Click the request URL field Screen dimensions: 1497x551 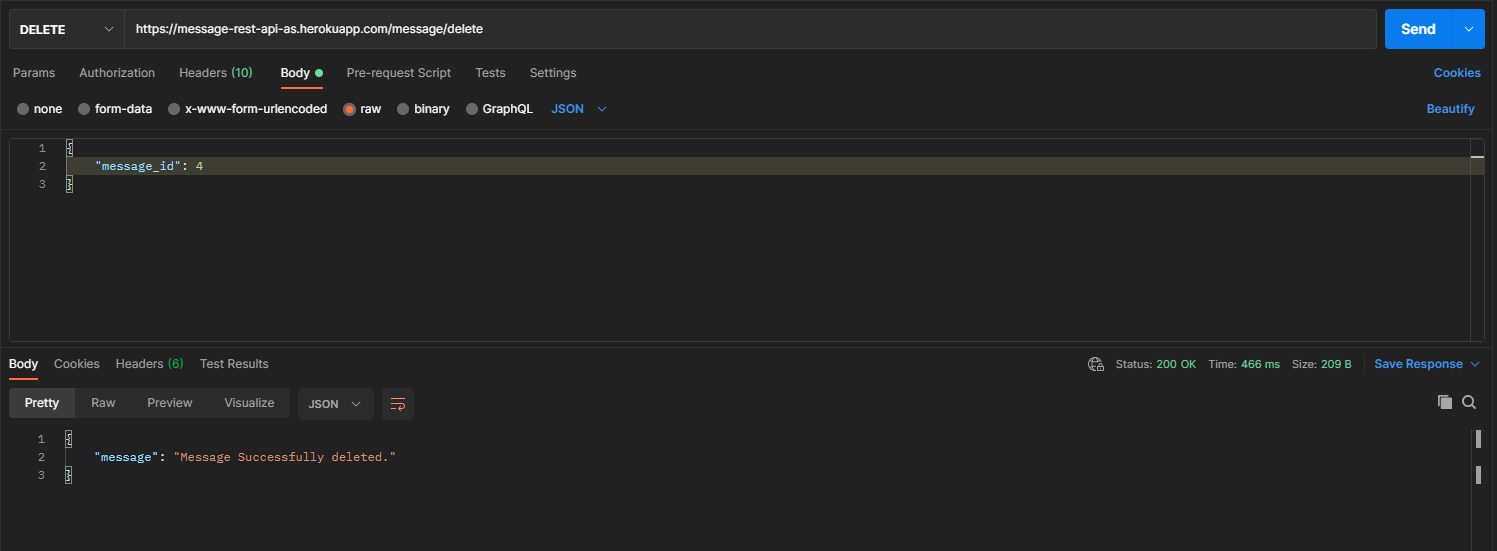pyautogui.click(x=750, y=29)
